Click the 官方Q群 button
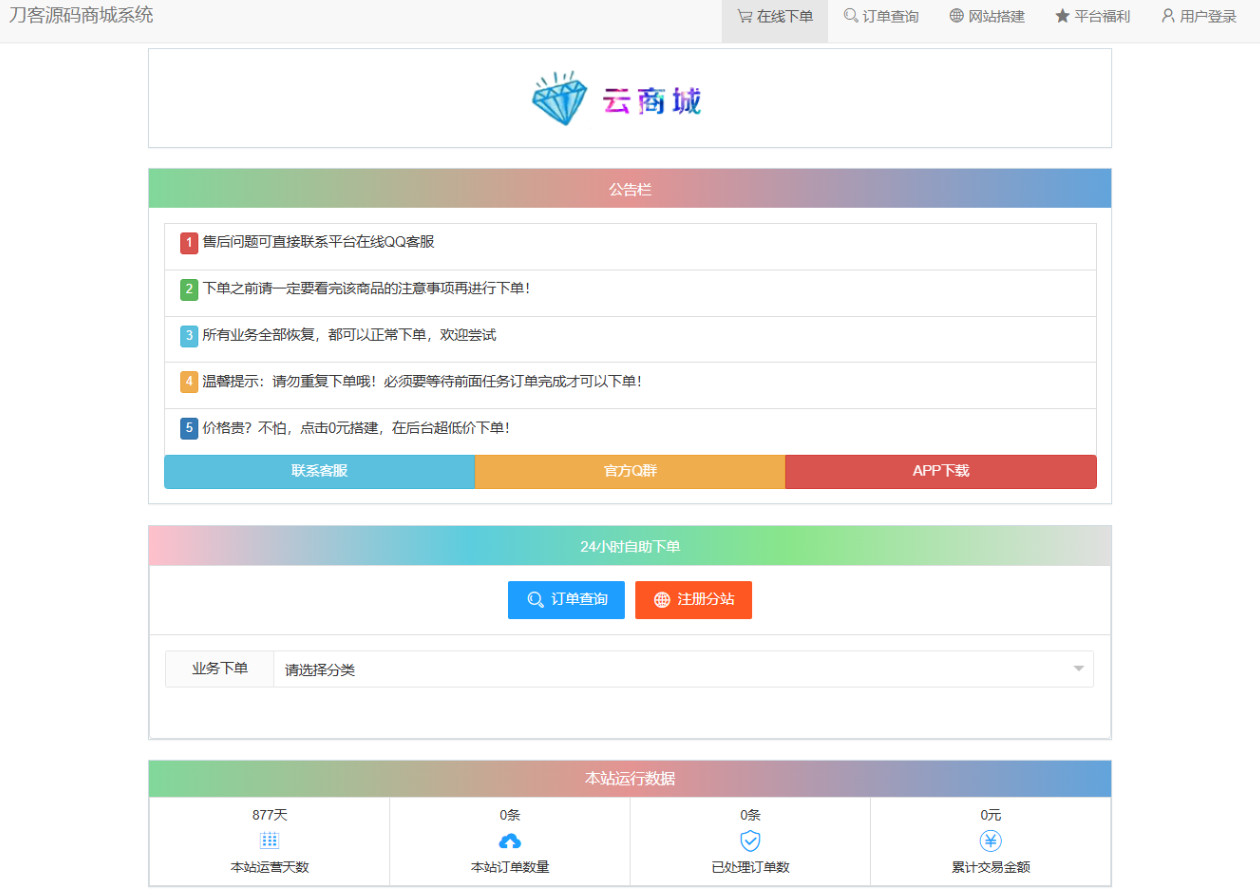 (x=630, y=471)
